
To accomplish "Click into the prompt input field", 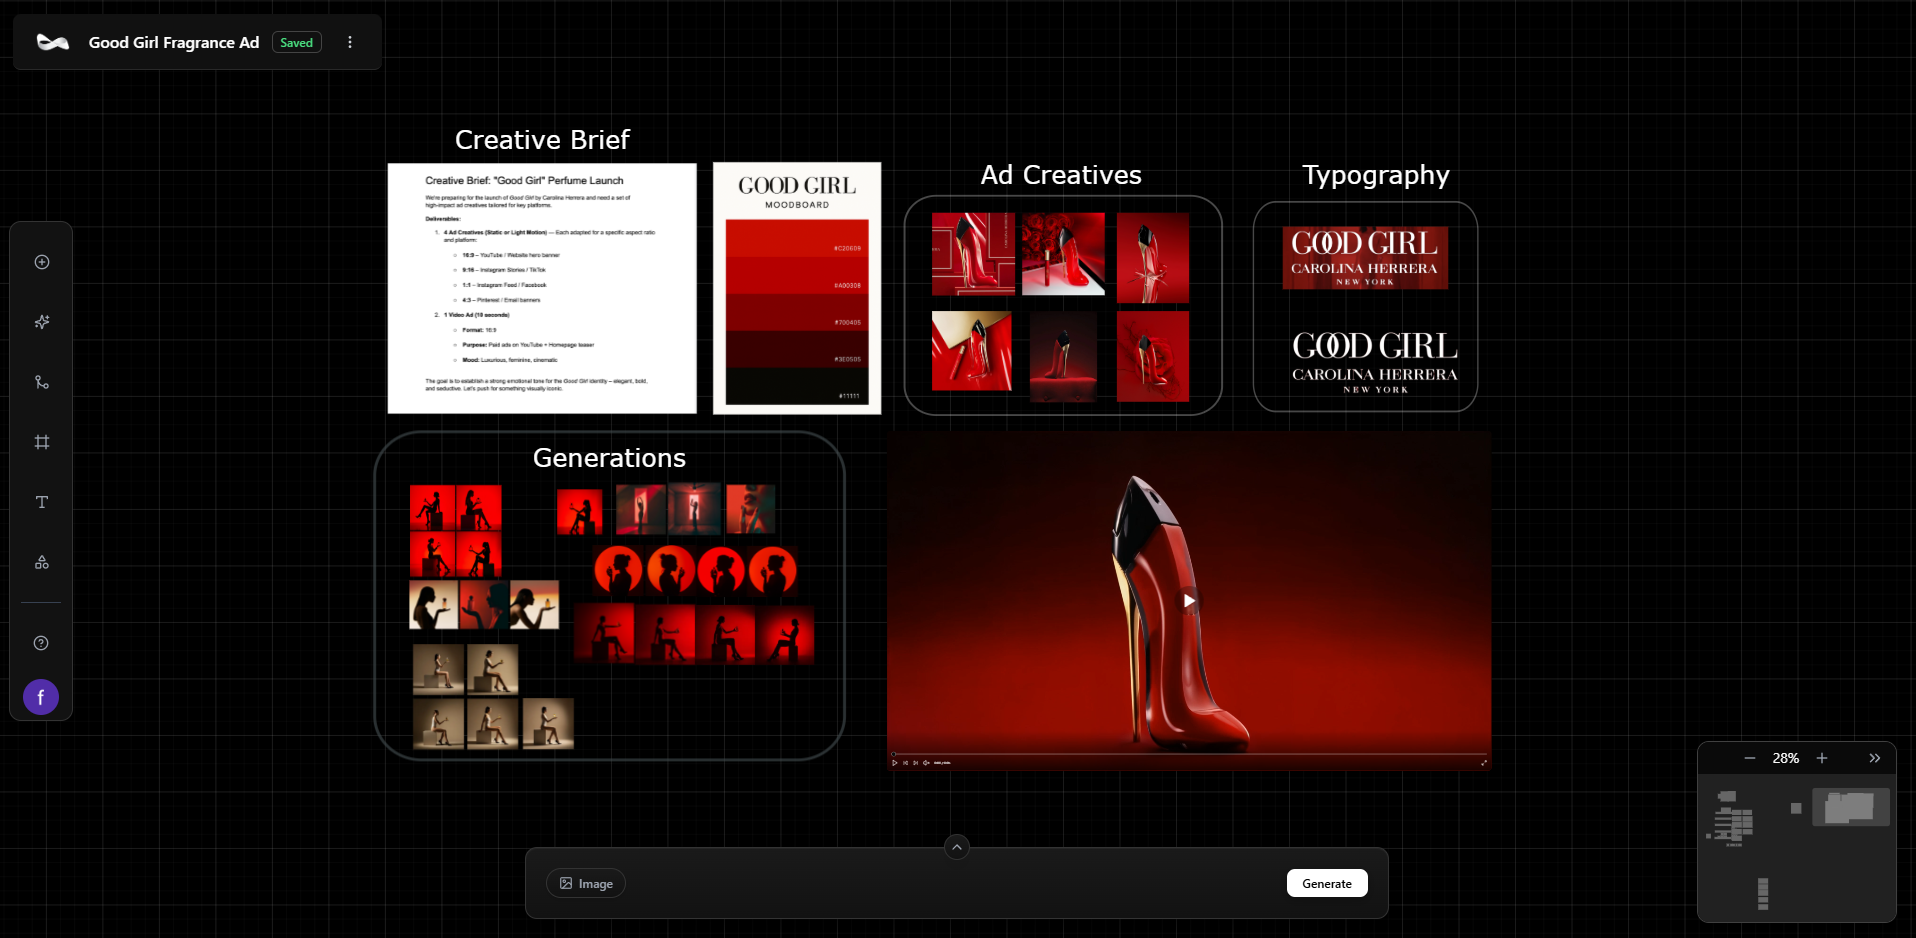I will point(955,883).
